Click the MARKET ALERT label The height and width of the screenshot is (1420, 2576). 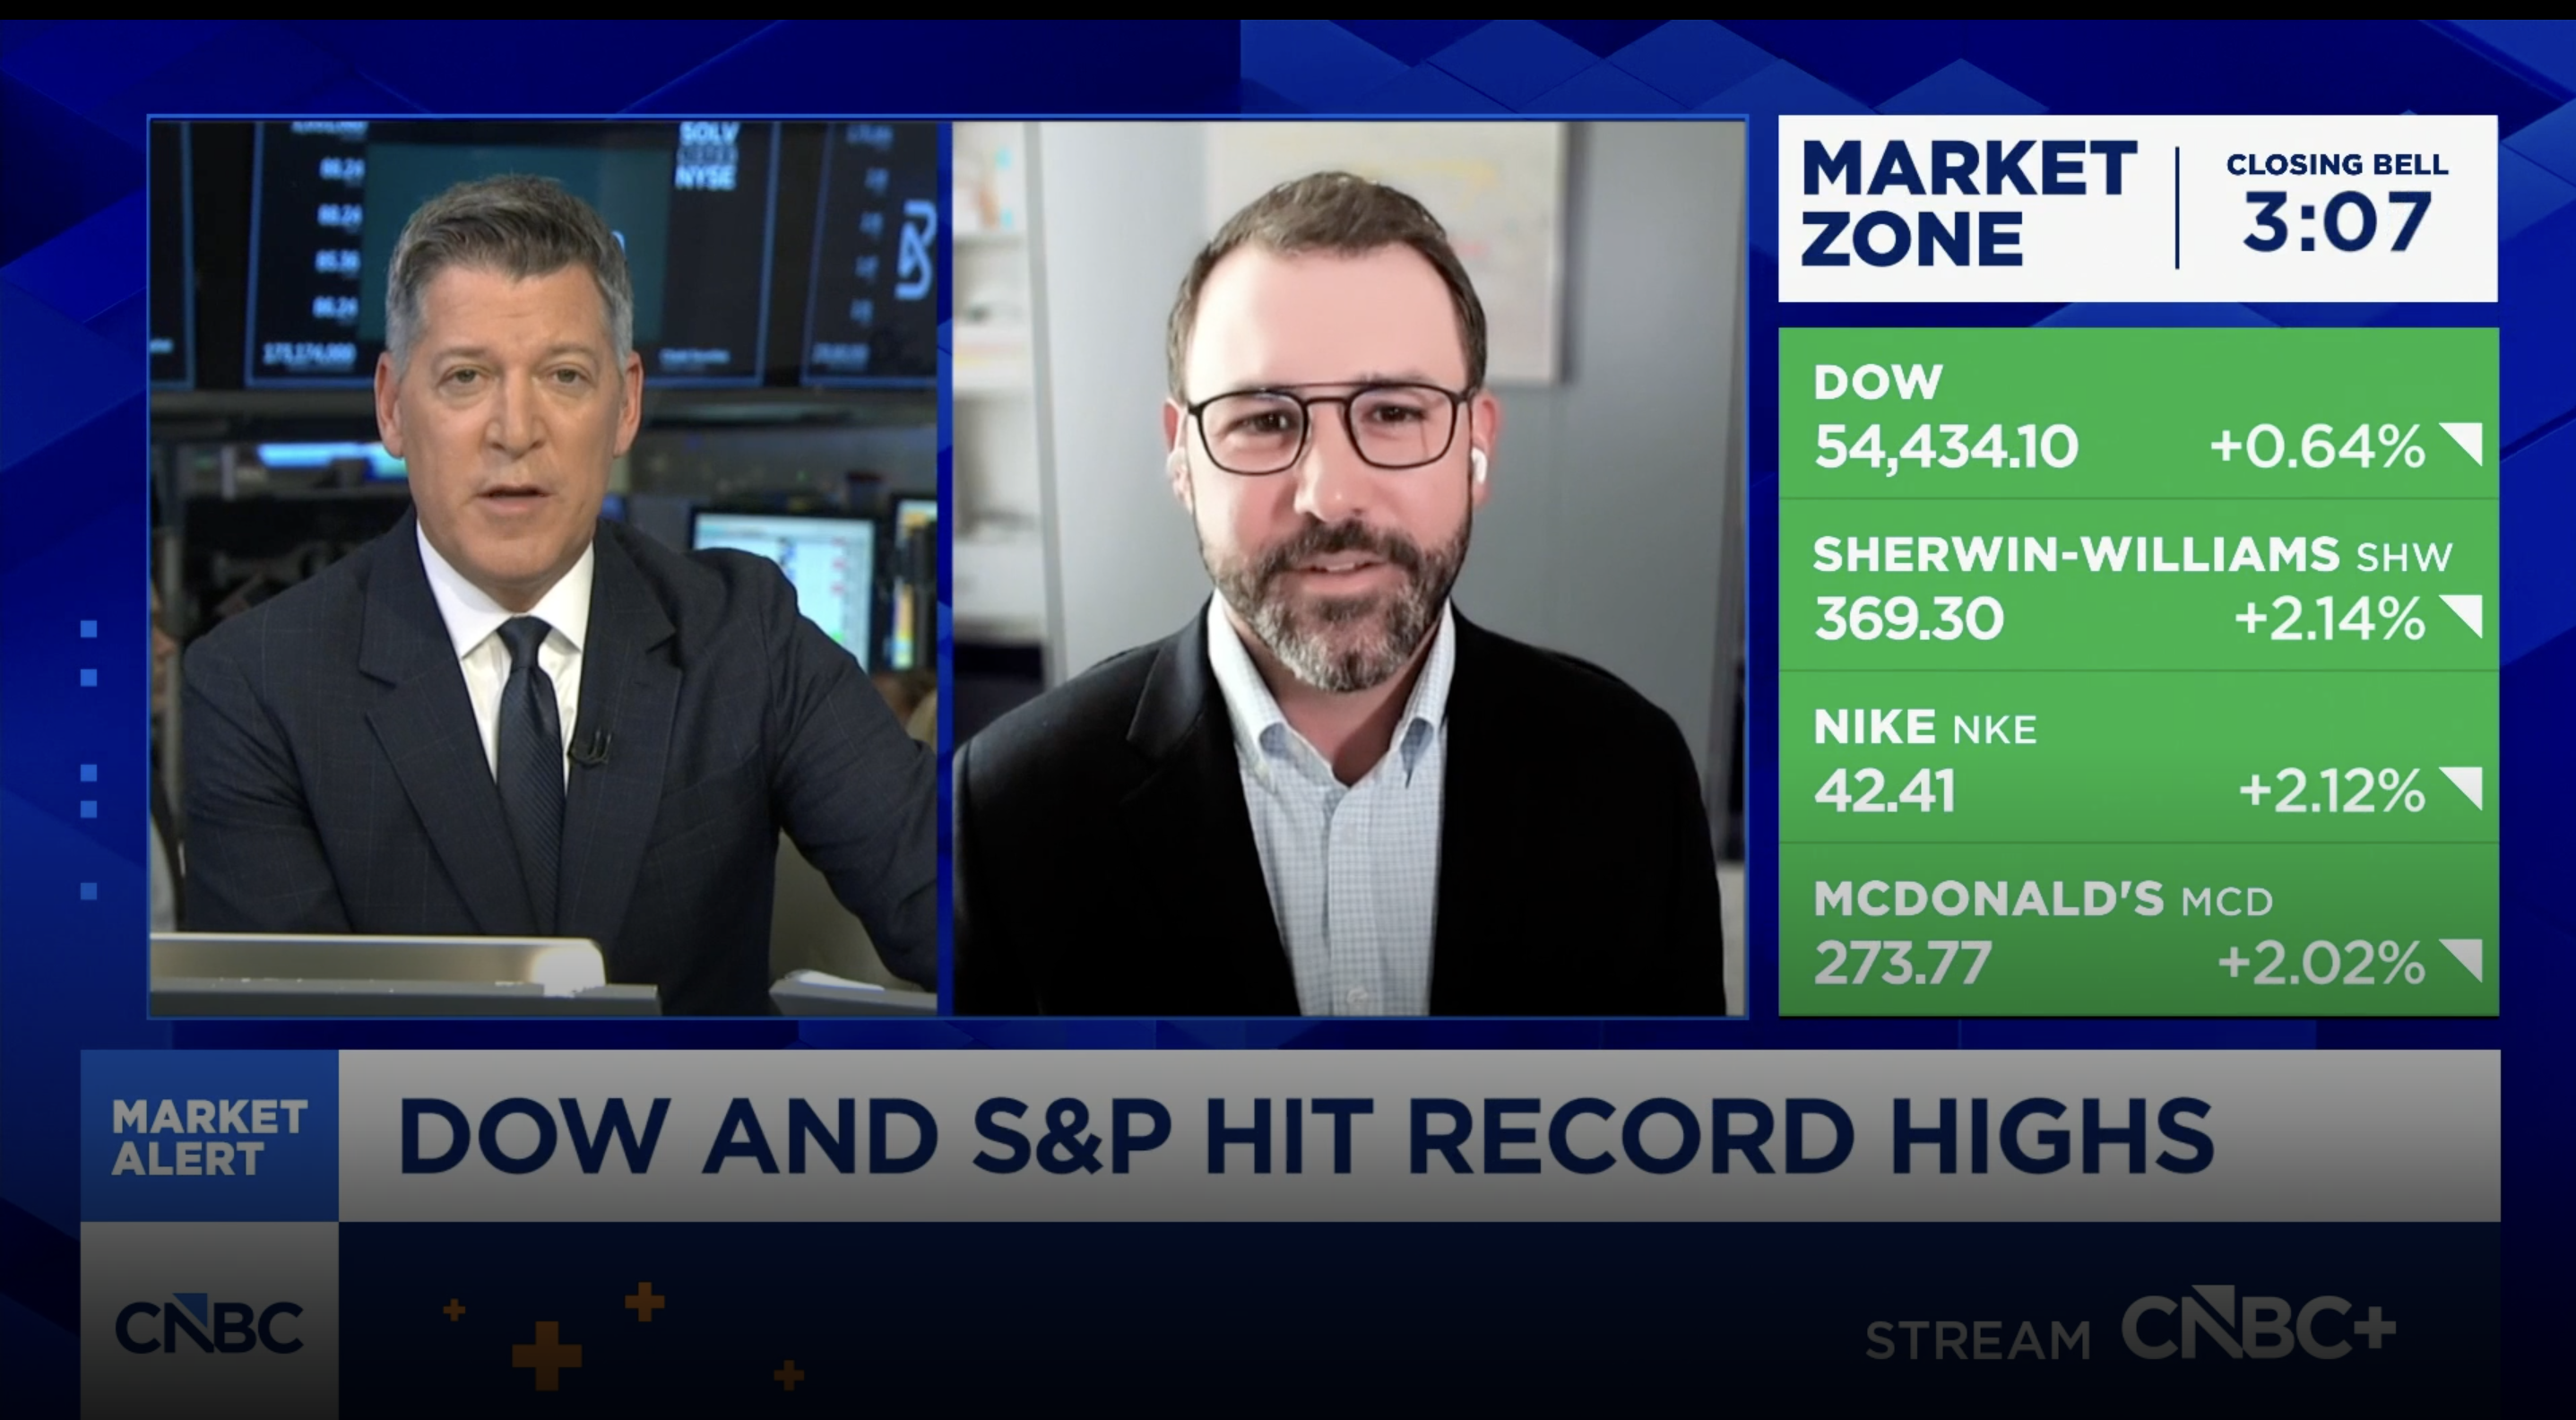[209, 1137]
